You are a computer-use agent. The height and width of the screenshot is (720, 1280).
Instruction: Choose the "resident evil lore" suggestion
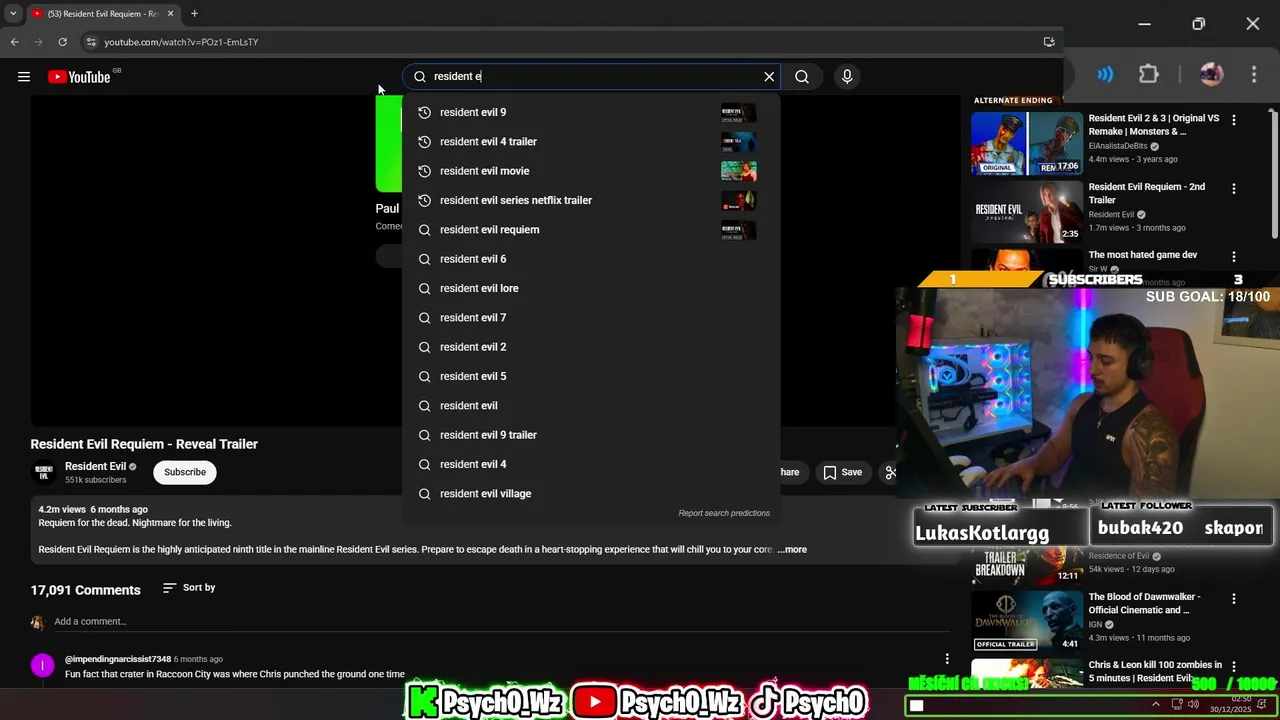pyautogui.click(x=590, y=288)
